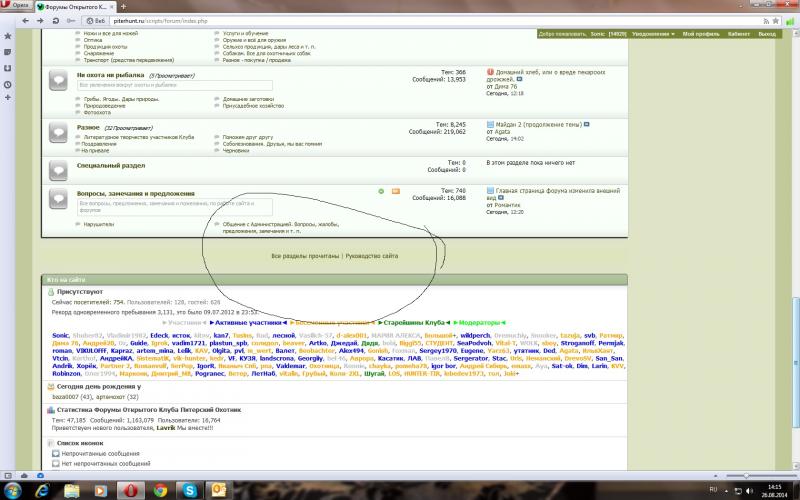The height and width of the screenshot is (500, 800).
Task: Open Opera sidebar history clock icon
Action: (x=8, y=85)
